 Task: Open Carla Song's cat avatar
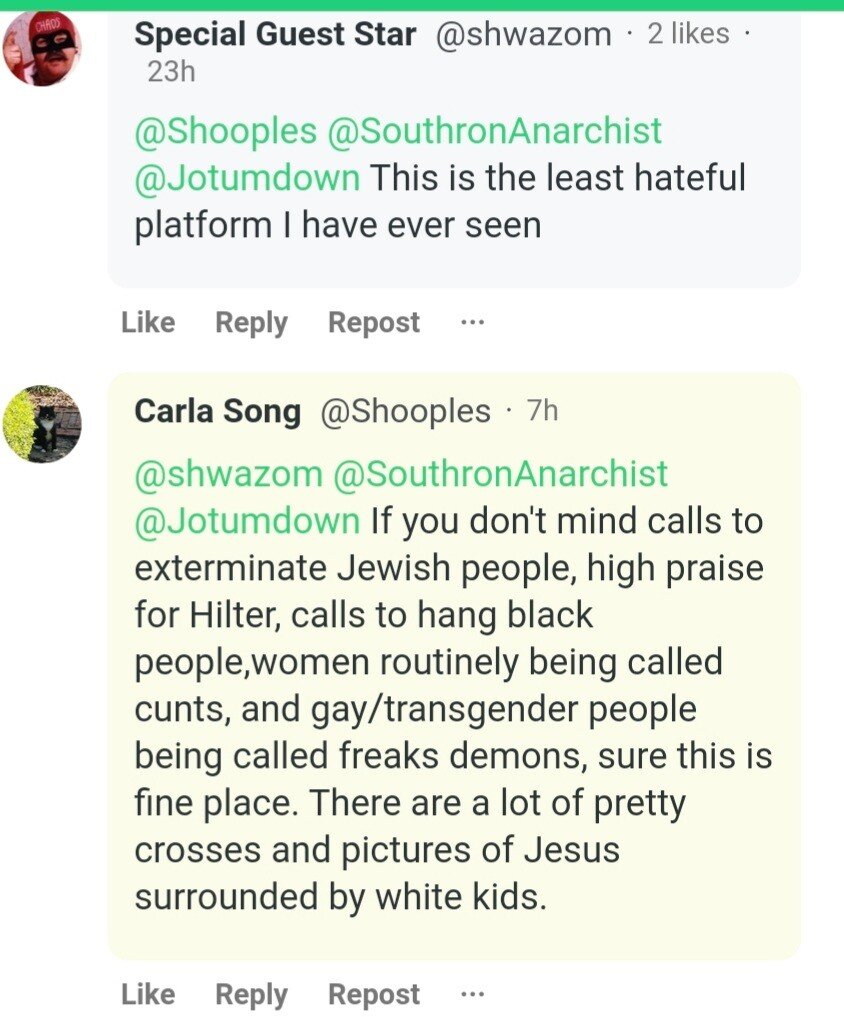42,423
